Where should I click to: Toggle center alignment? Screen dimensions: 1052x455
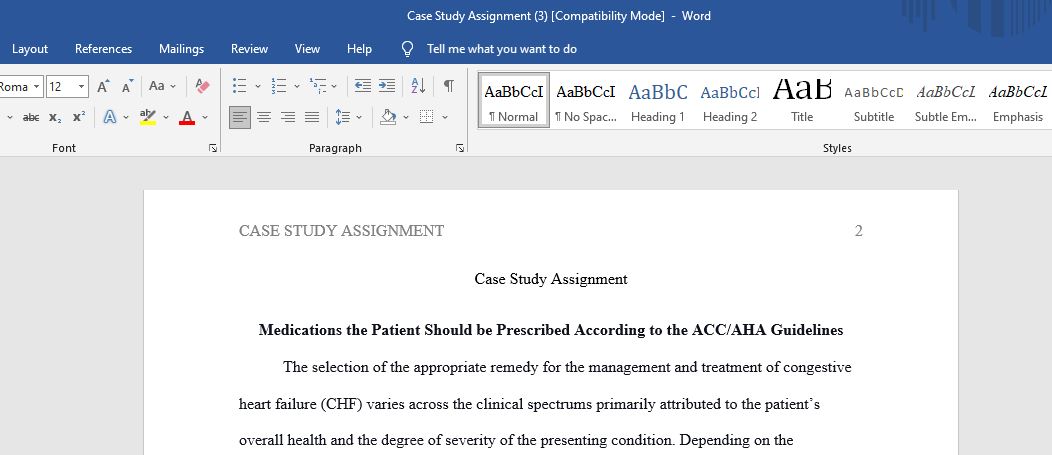(264, 117)
